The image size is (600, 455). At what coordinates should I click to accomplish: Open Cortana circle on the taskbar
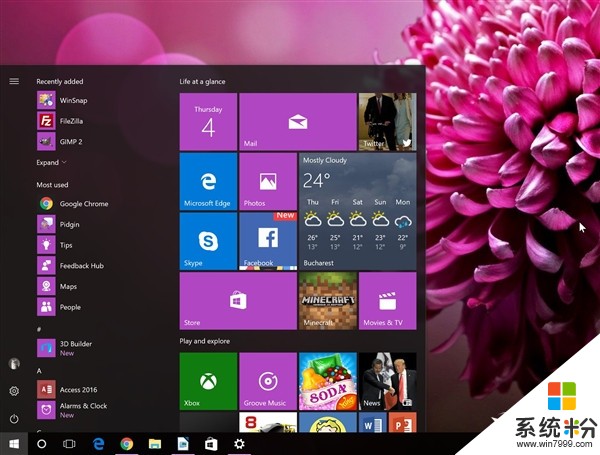(42, 444)
